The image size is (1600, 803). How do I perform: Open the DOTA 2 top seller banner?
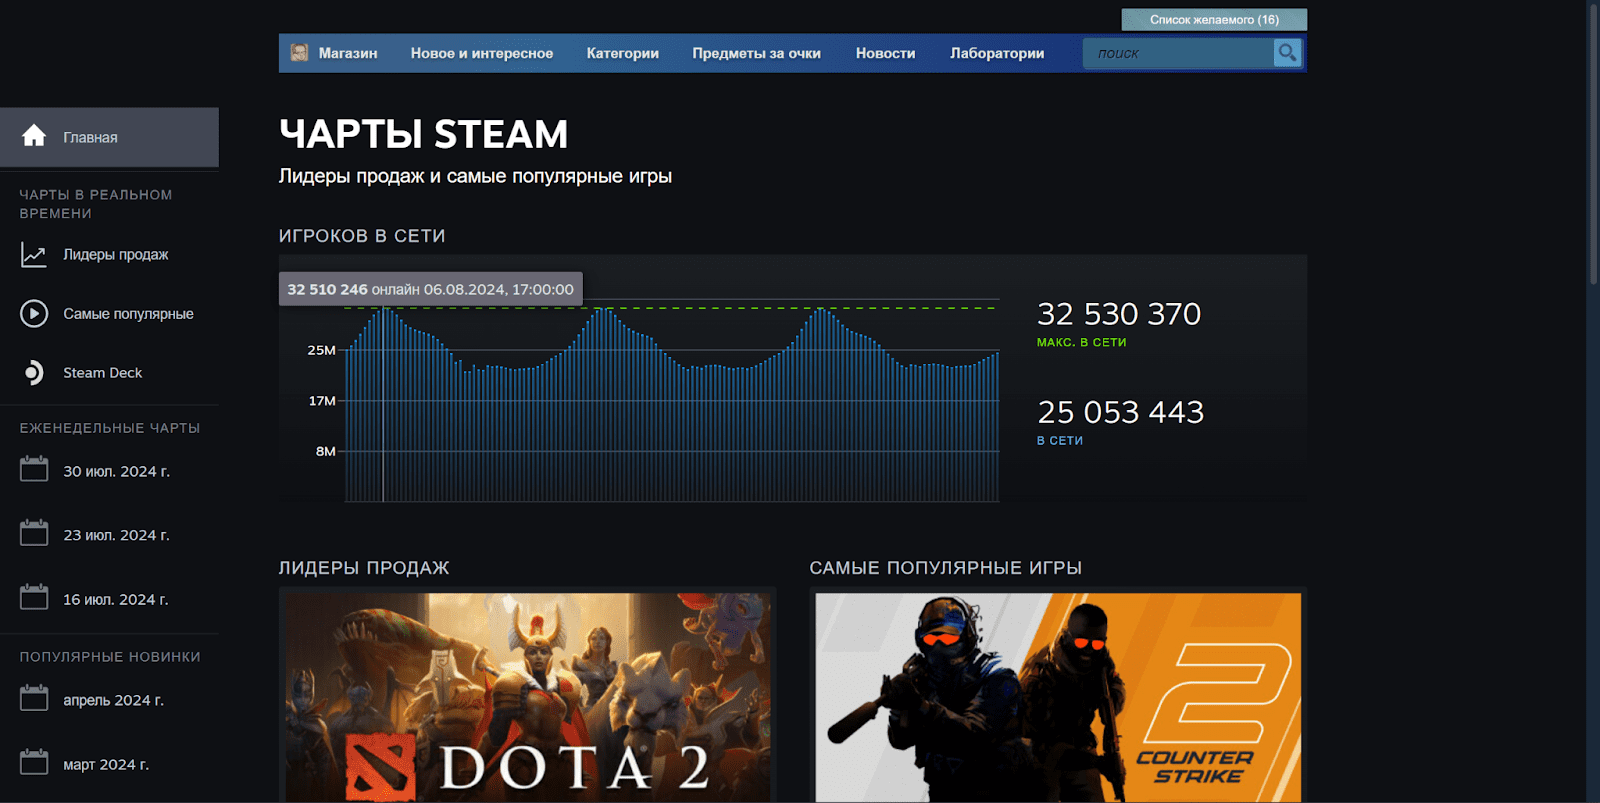coord(528,697)
